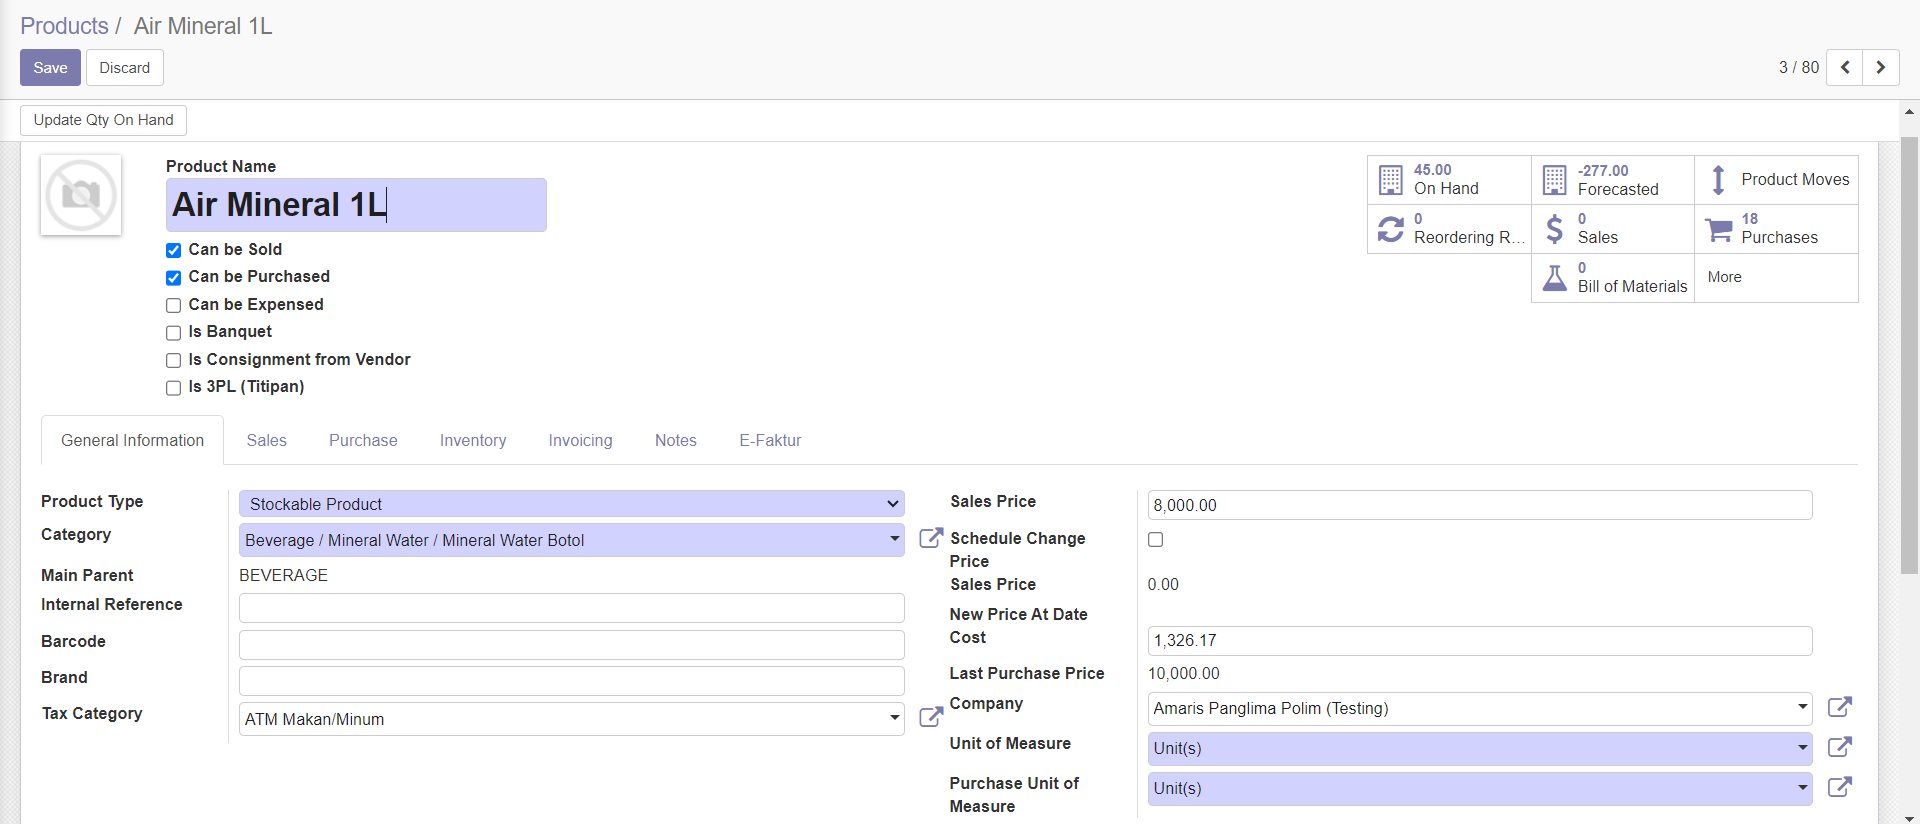
Task: Switch to the E-Faktur tab
Action: pyautogui.click(x=770, y=440)
